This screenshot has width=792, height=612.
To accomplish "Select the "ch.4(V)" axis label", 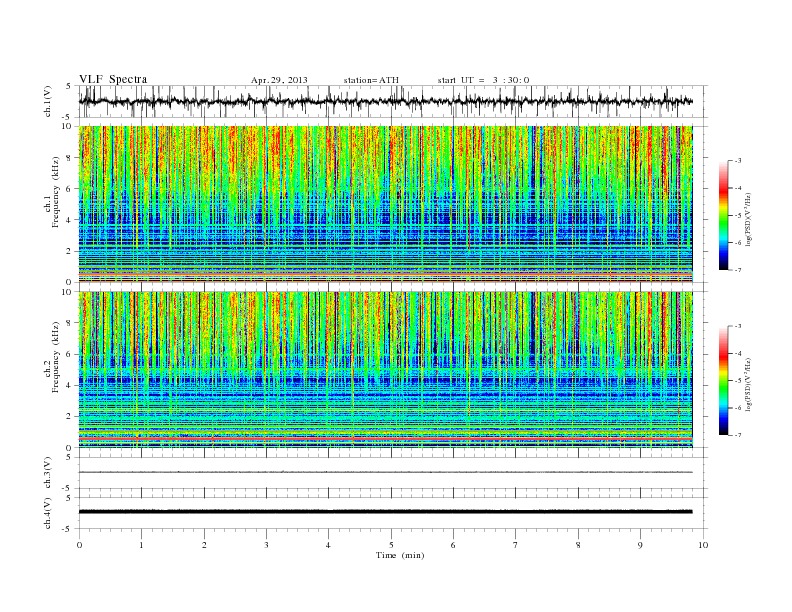I will (x=48, y=513).
